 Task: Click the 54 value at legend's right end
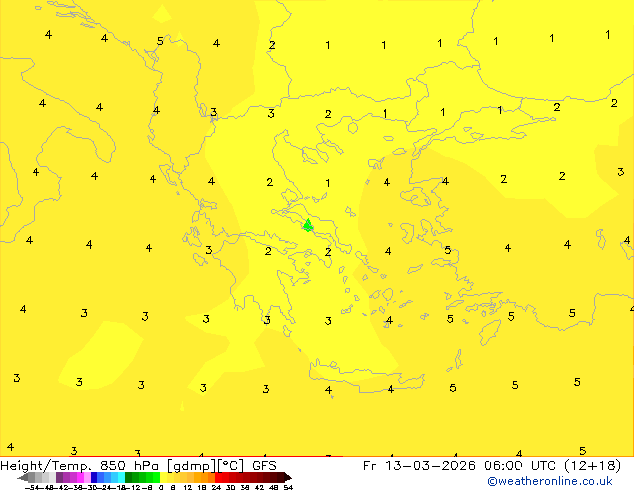click(288, 487)
